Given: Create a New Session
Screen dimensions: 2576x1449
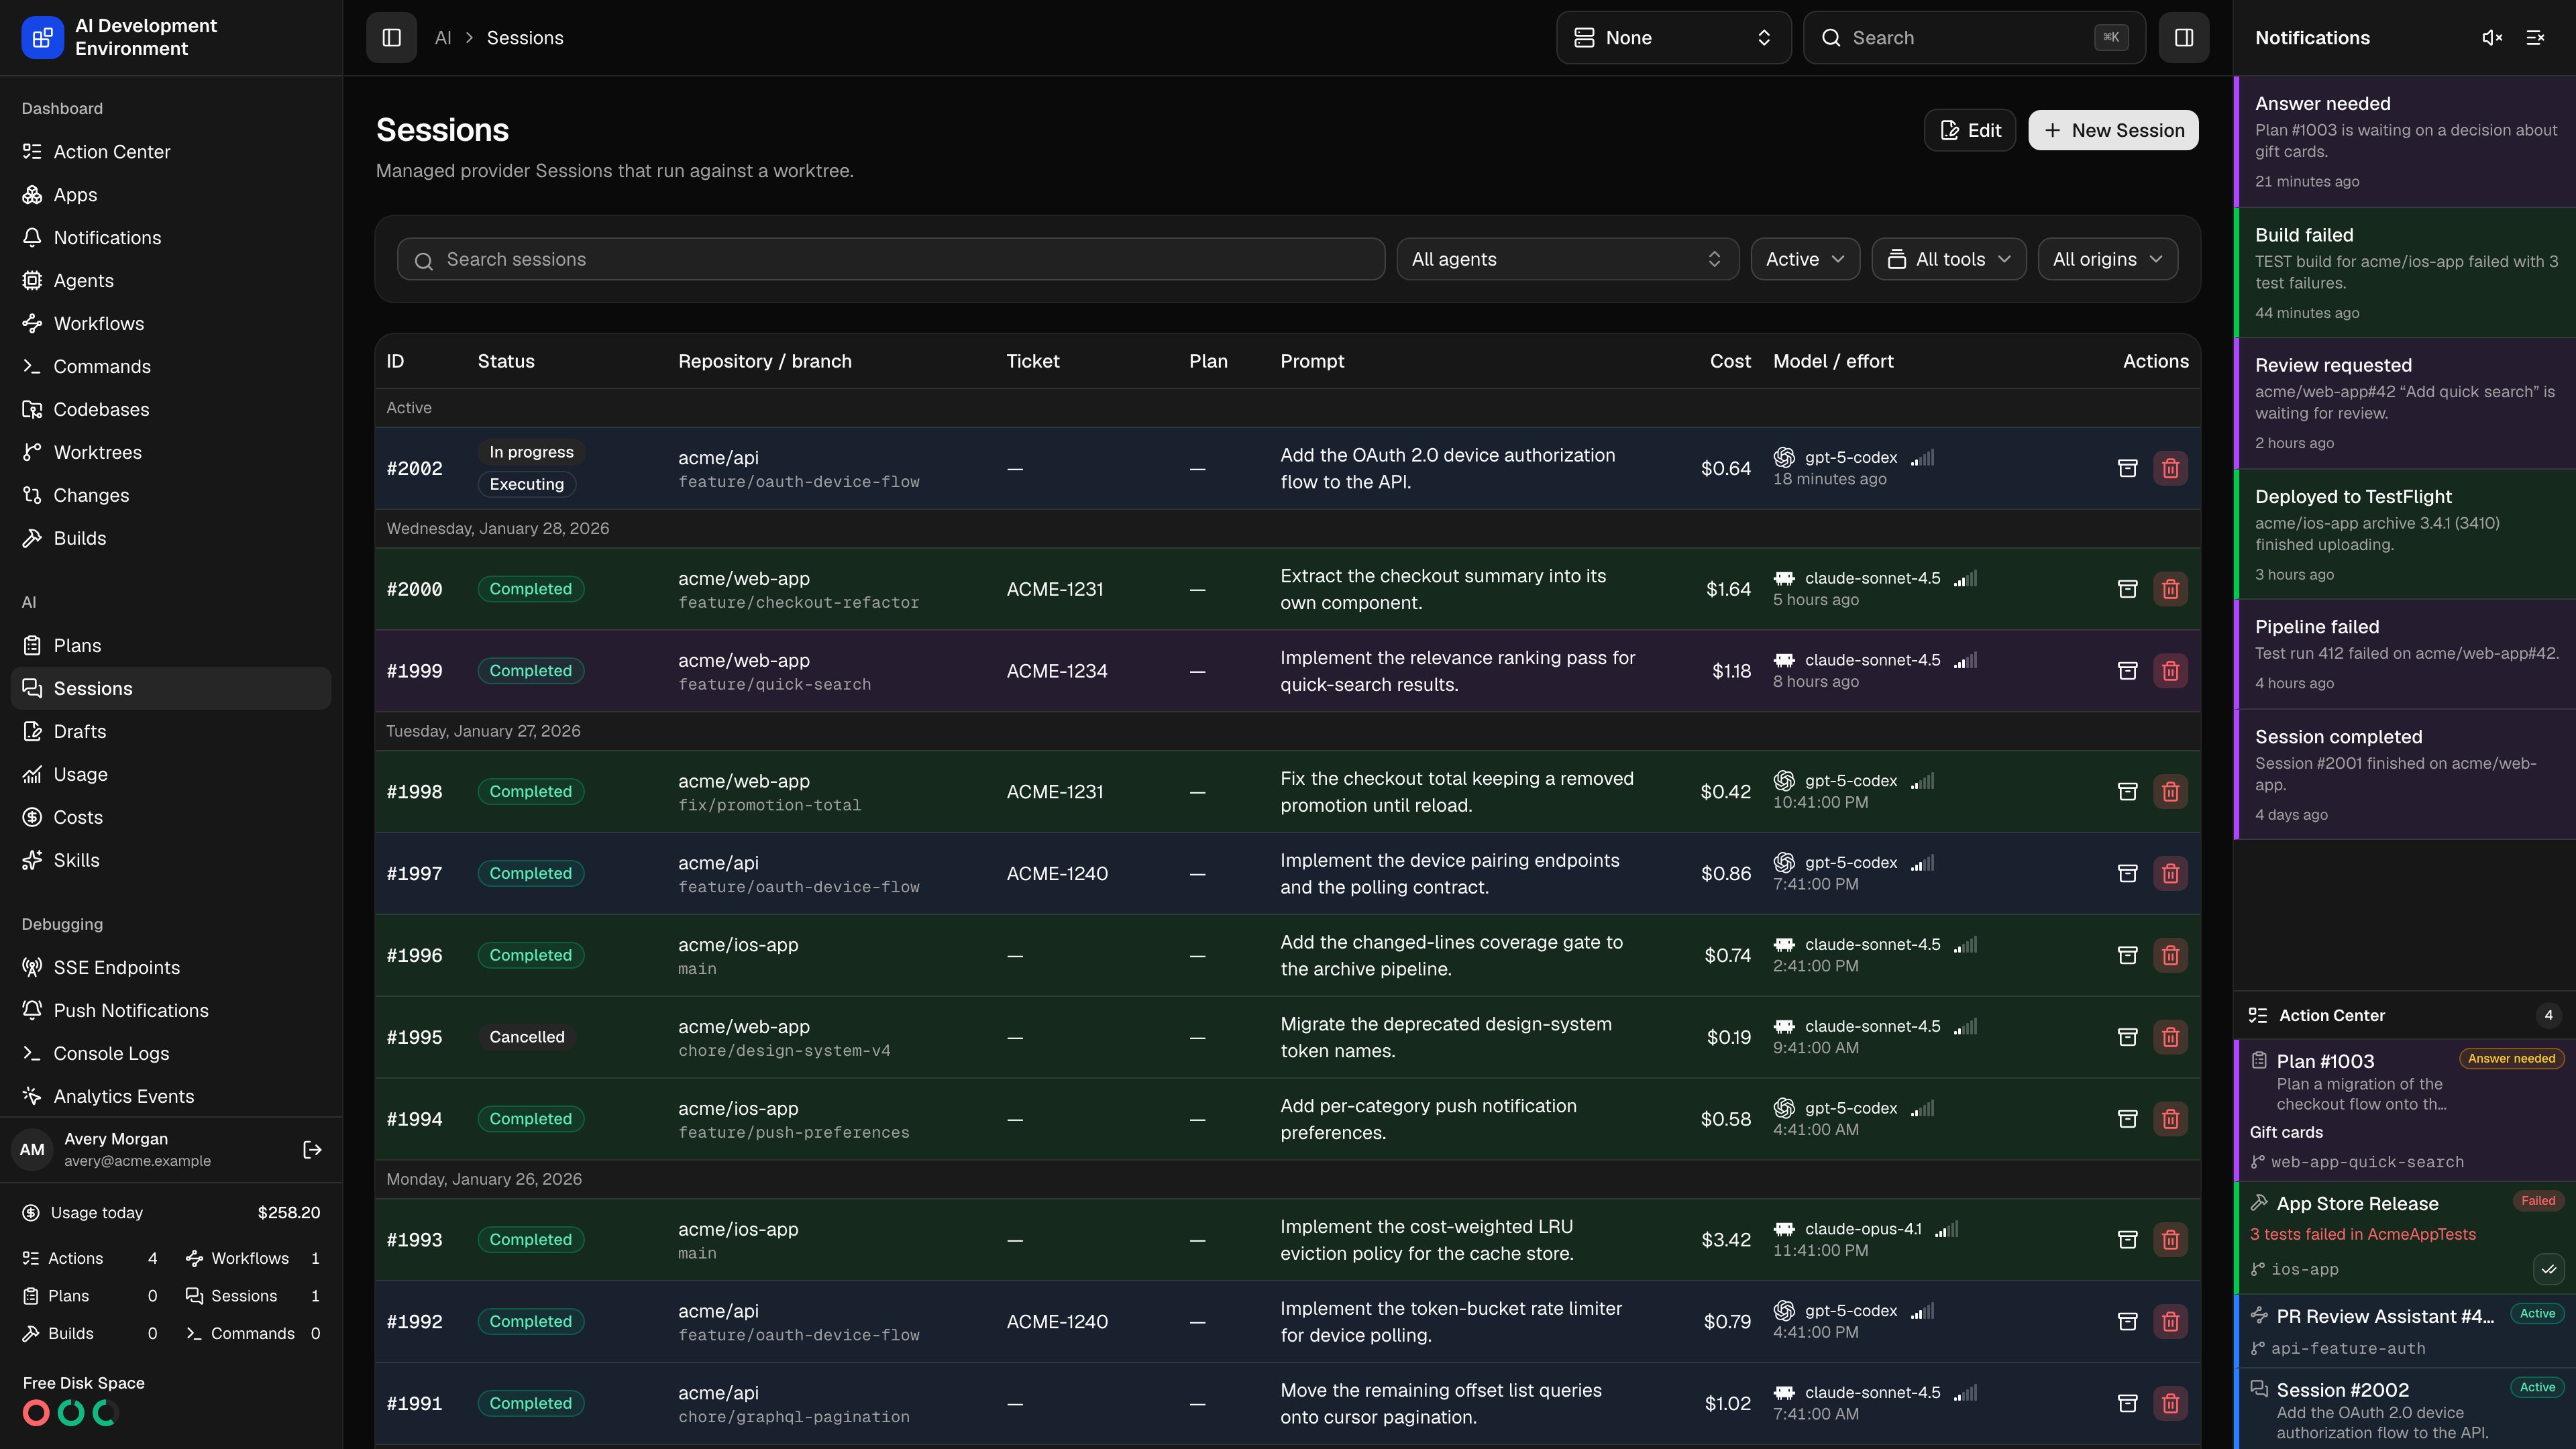Looking at the screenshot, I should pos(2113,131).
